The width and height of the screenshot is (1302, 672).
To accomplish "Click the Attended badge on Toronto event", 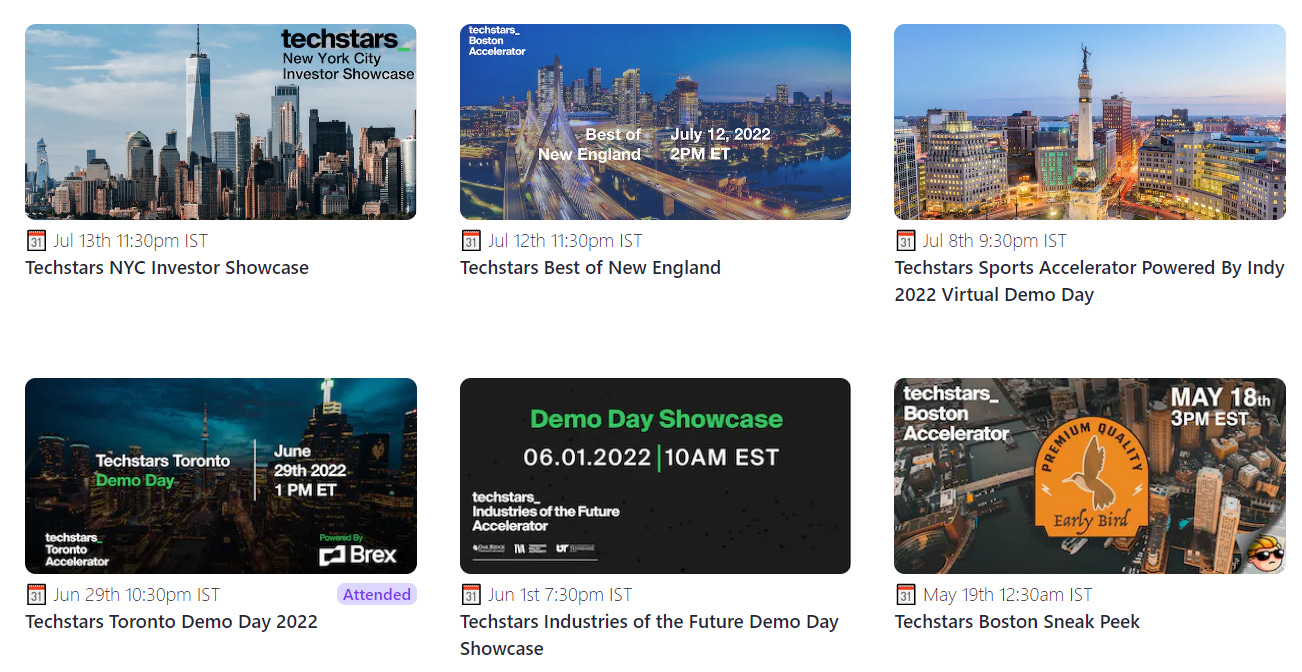I will click(x=377, y=595).
